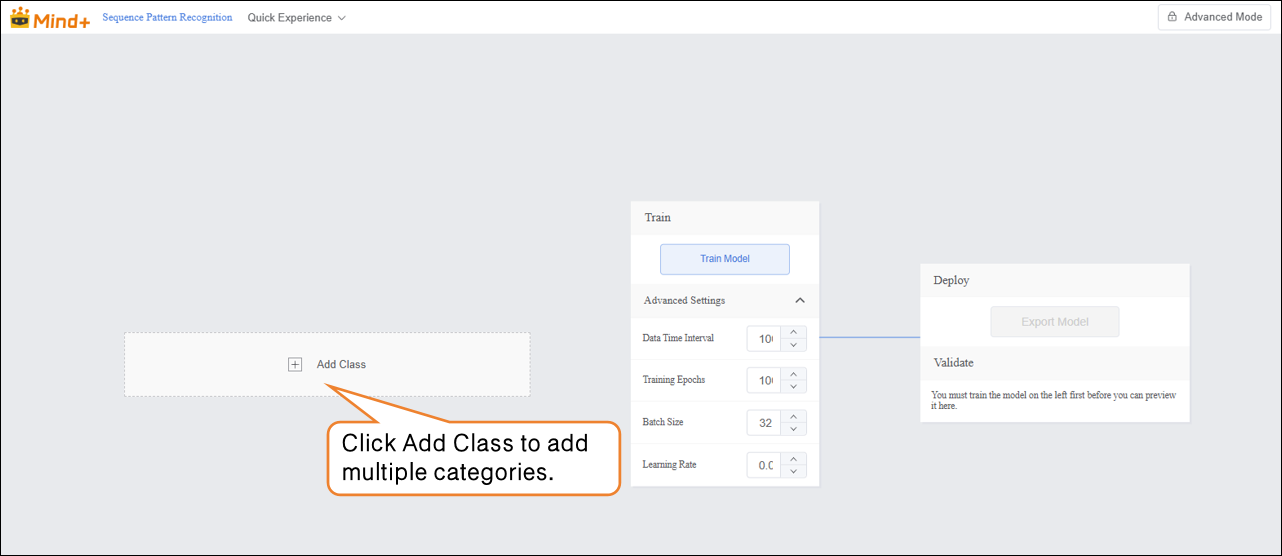The height and width of the screenshot is (556, 1282).
Task: Decrement the Training Epochs value
Action: point(792,387)
